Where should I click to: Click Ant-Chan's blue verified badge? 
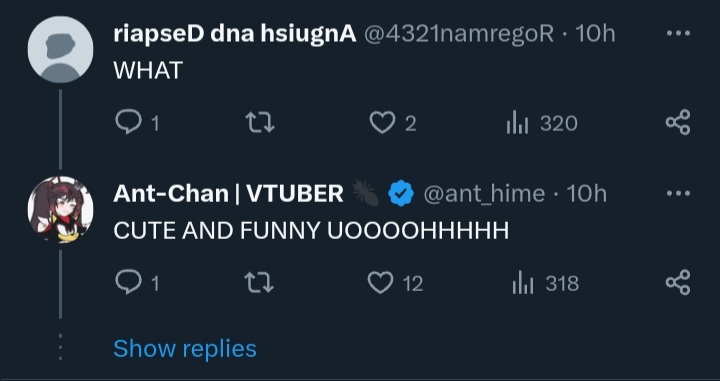[x=401, y=193]
